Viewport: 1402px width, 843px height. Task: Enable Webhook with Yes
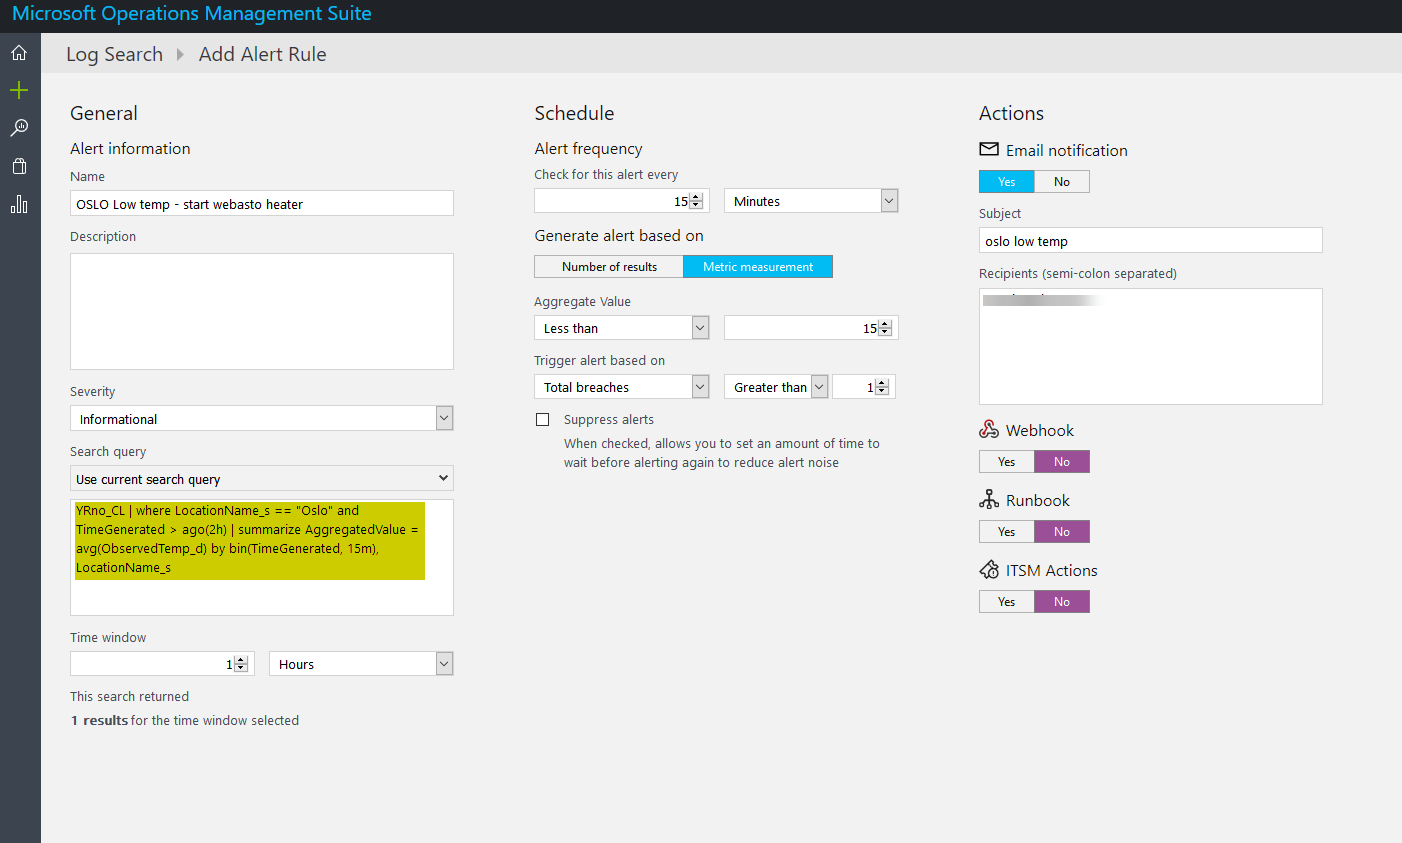click(1007, 461)
